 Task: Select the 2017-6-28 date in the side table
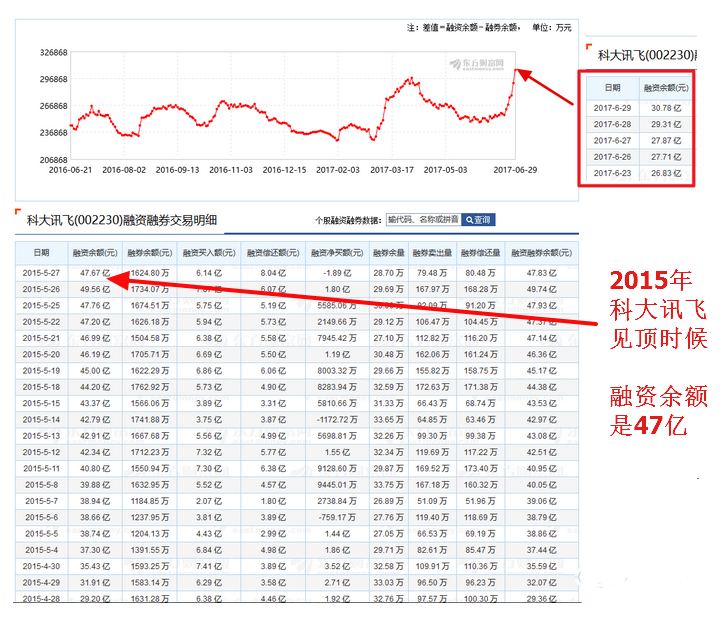click(612, 124)
